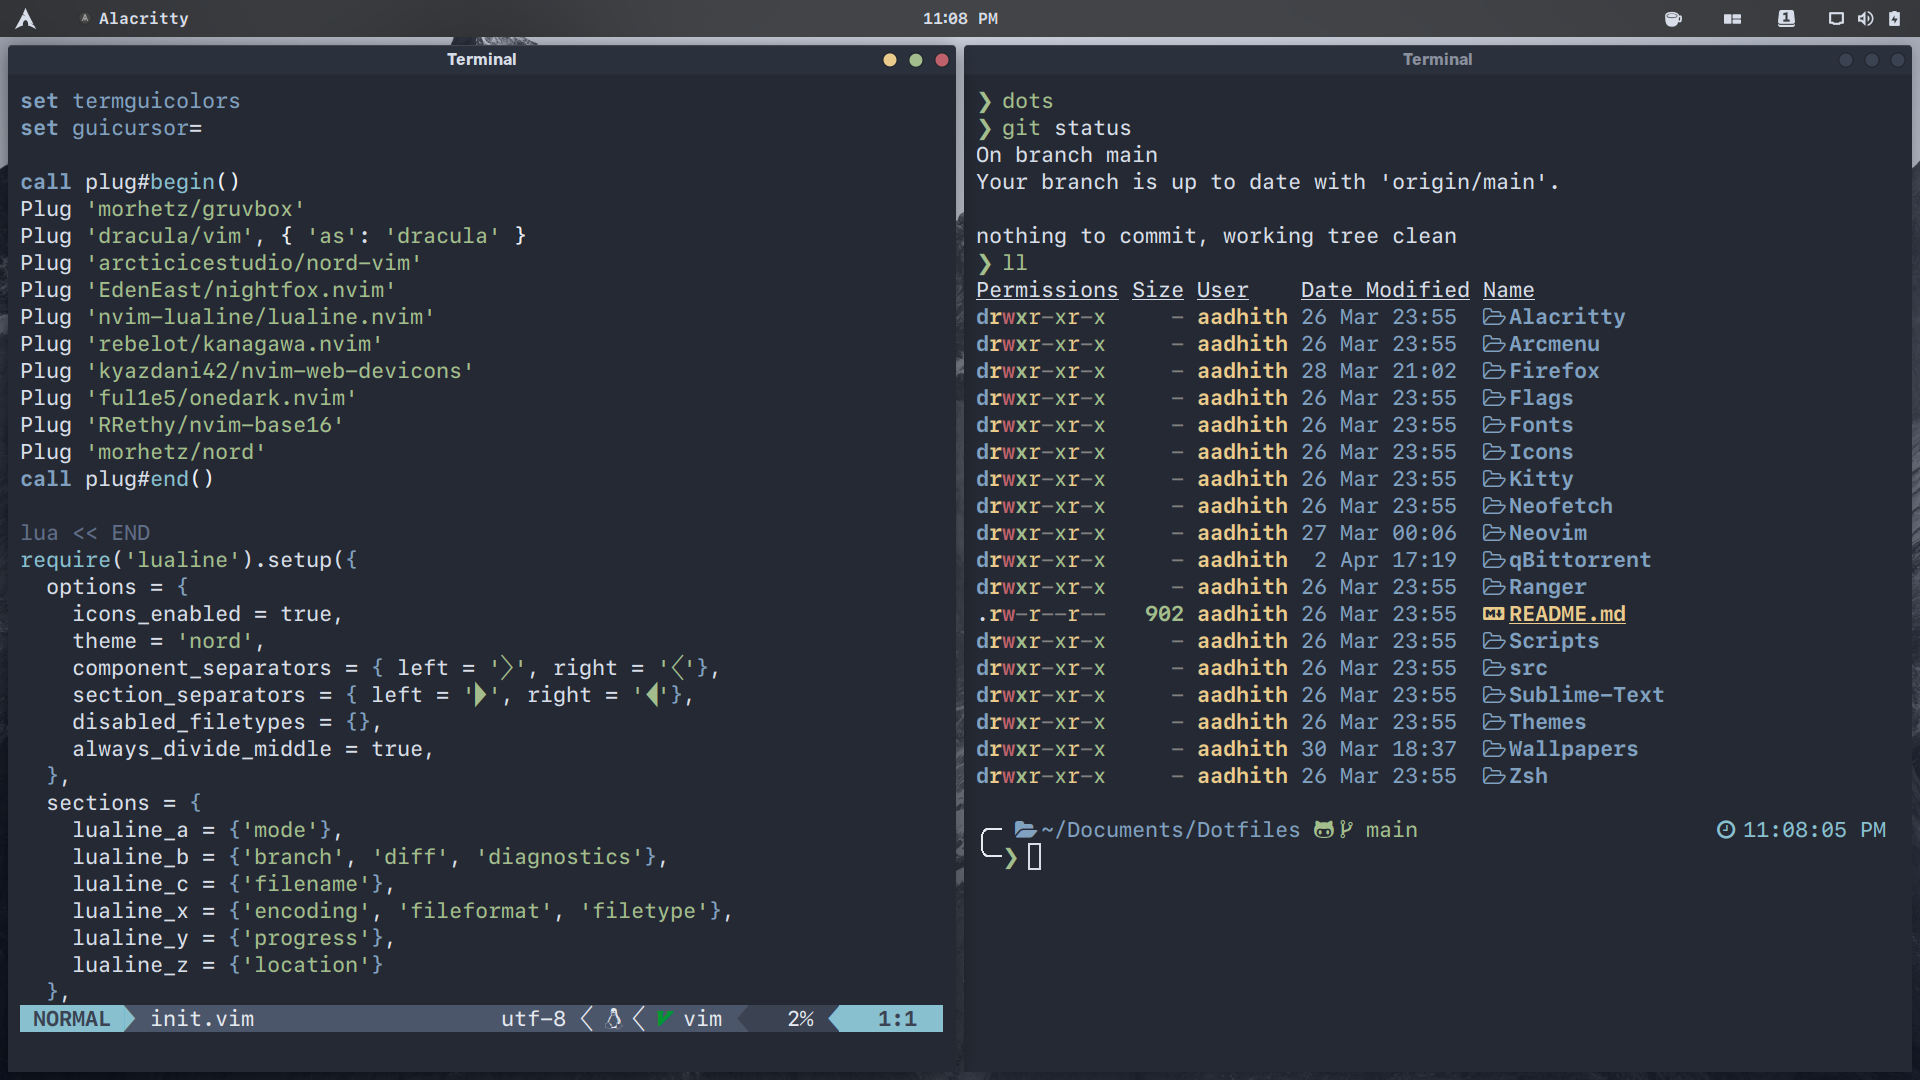Open the 11:08 PM clock calendar menu
1920x1080 pixels.
[x=960, y=18]
